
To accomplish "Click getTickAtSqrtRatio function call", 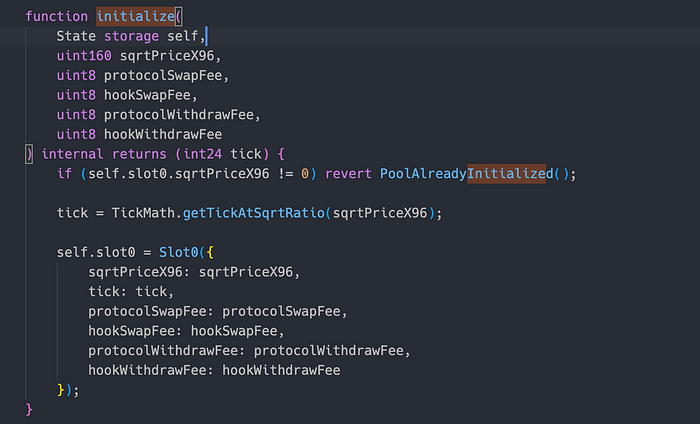I will [x=254, y=213].
